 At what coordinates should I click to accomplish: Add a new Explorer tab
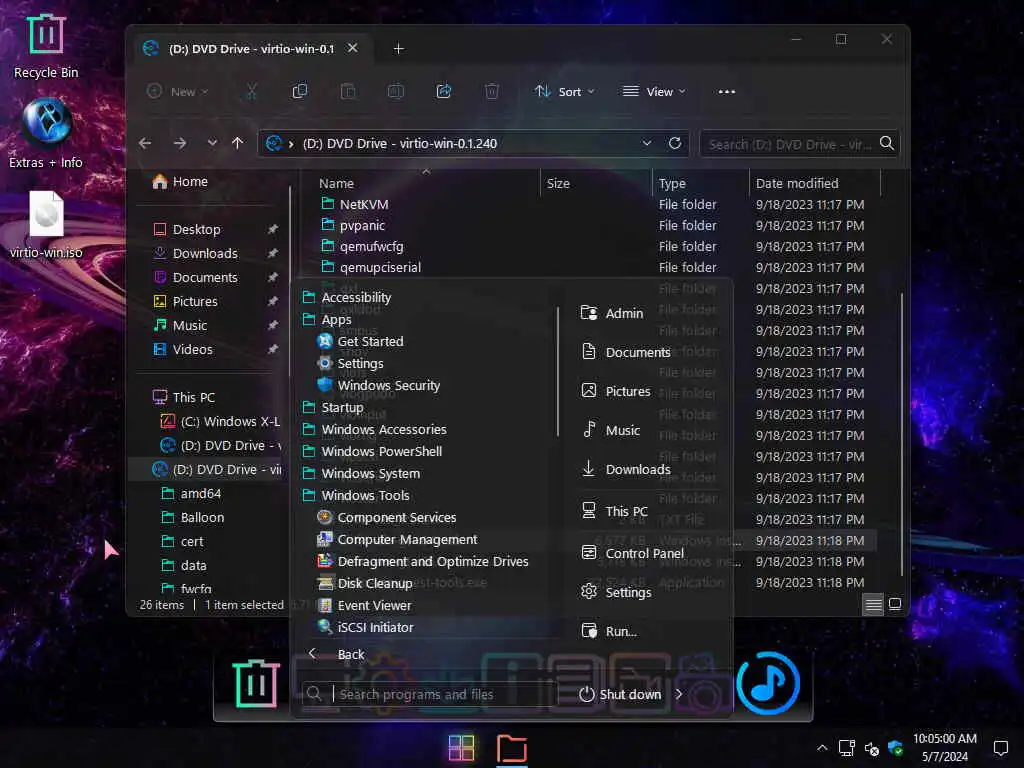398,49
